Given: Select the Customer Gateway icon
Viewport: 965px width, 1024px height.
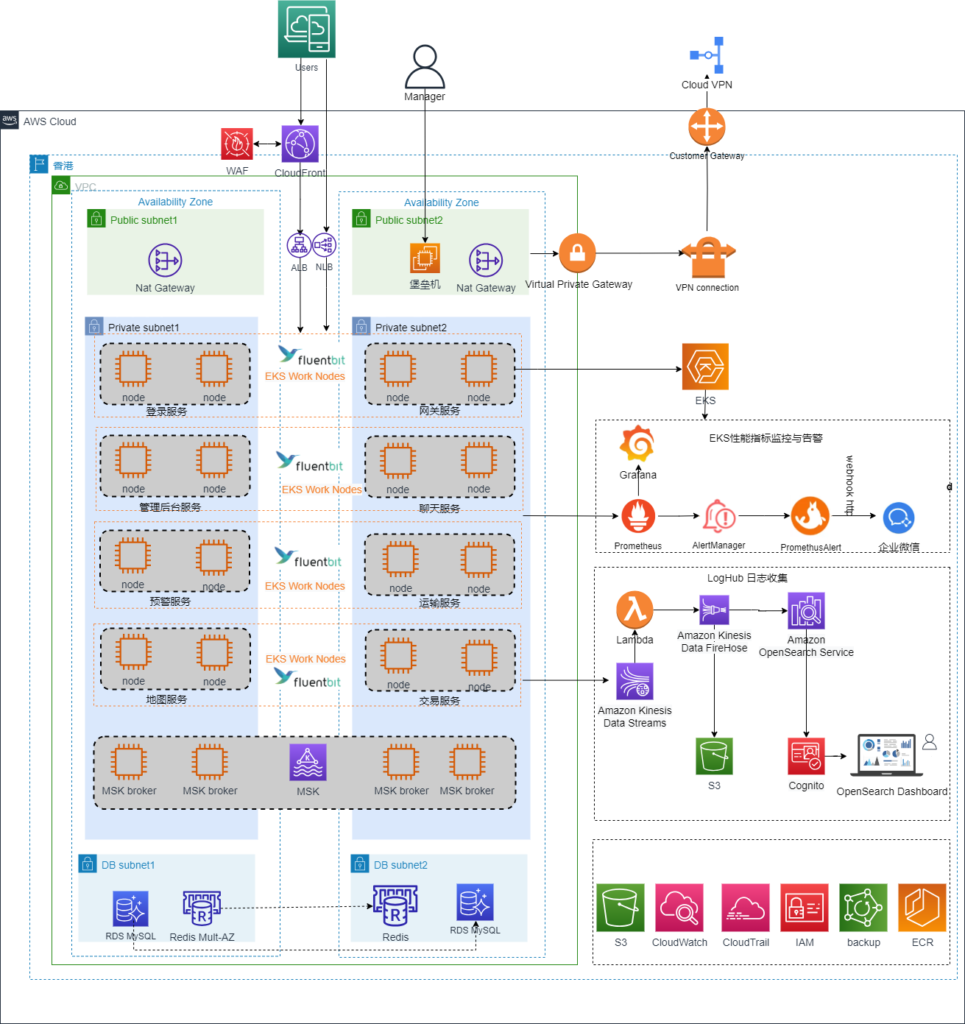Looking at the screenshot, I should click(x=706, y=127).
